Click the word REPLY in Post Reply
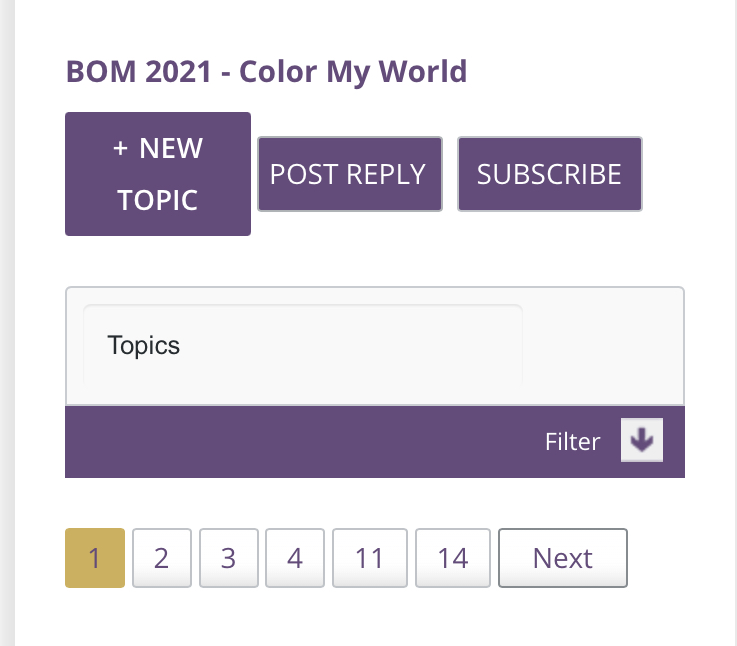The width and height of the screenshot is (737, 646). (386, 174)
